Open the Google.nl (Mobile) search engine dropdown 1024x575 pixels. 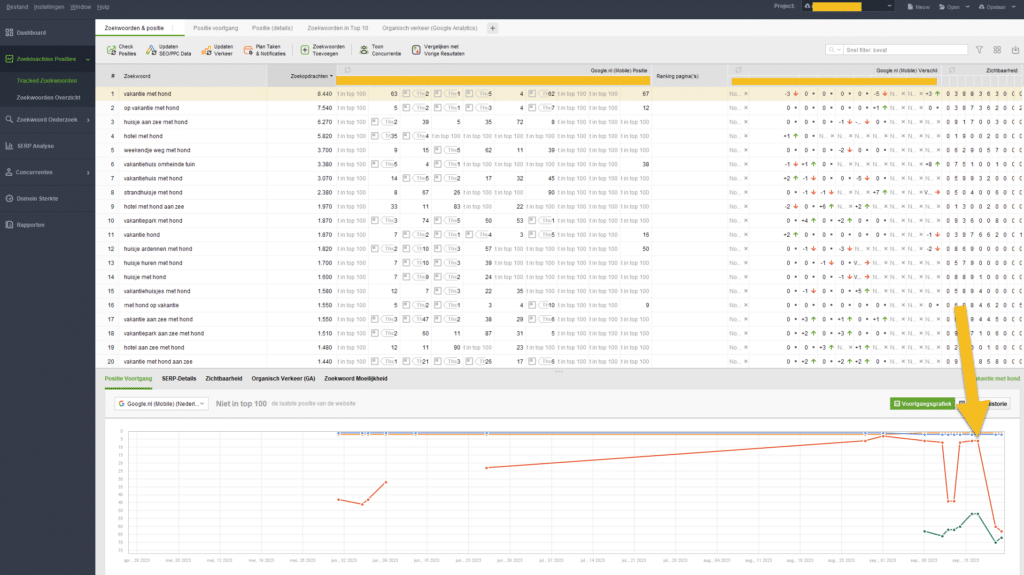coord(161,404)
